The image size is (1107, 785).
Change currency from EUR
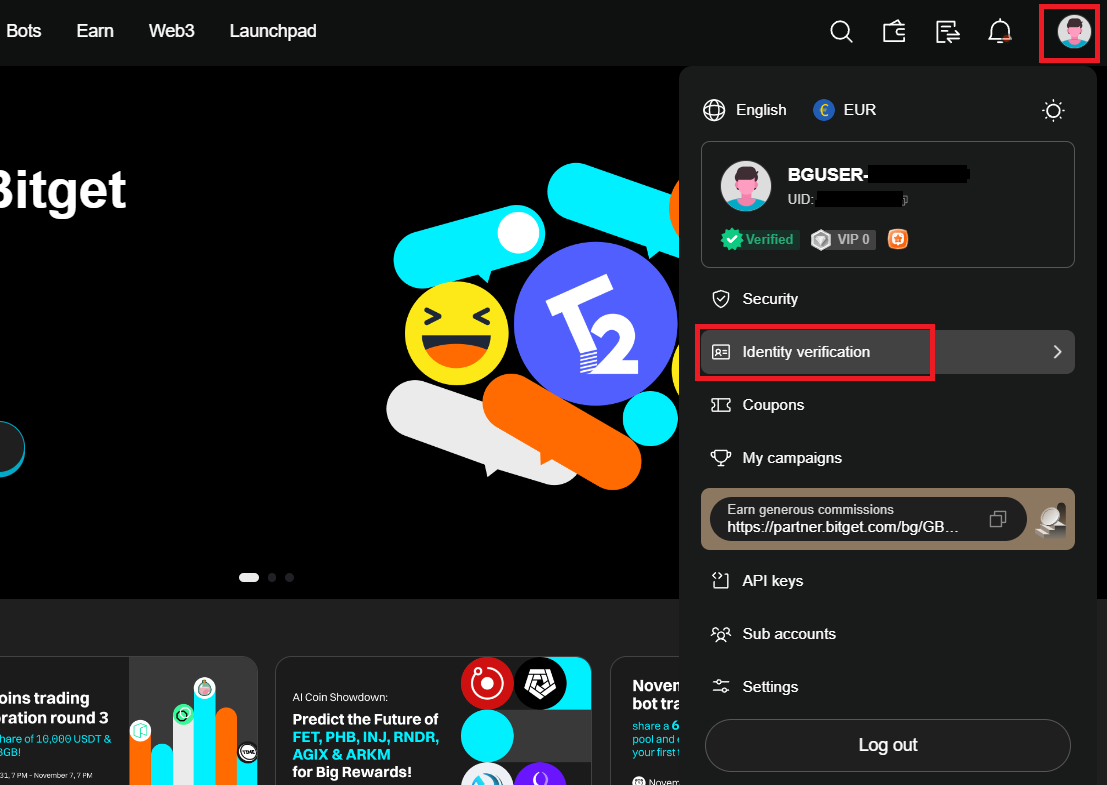point(860,110)
